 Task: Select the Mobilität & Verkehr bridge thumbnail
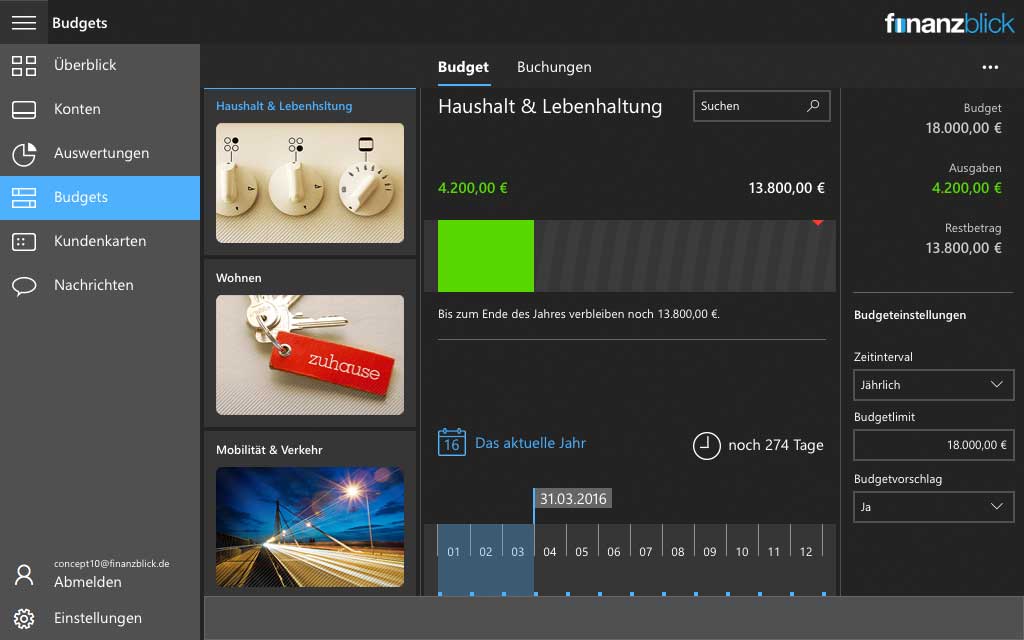[x=310, y=526]
